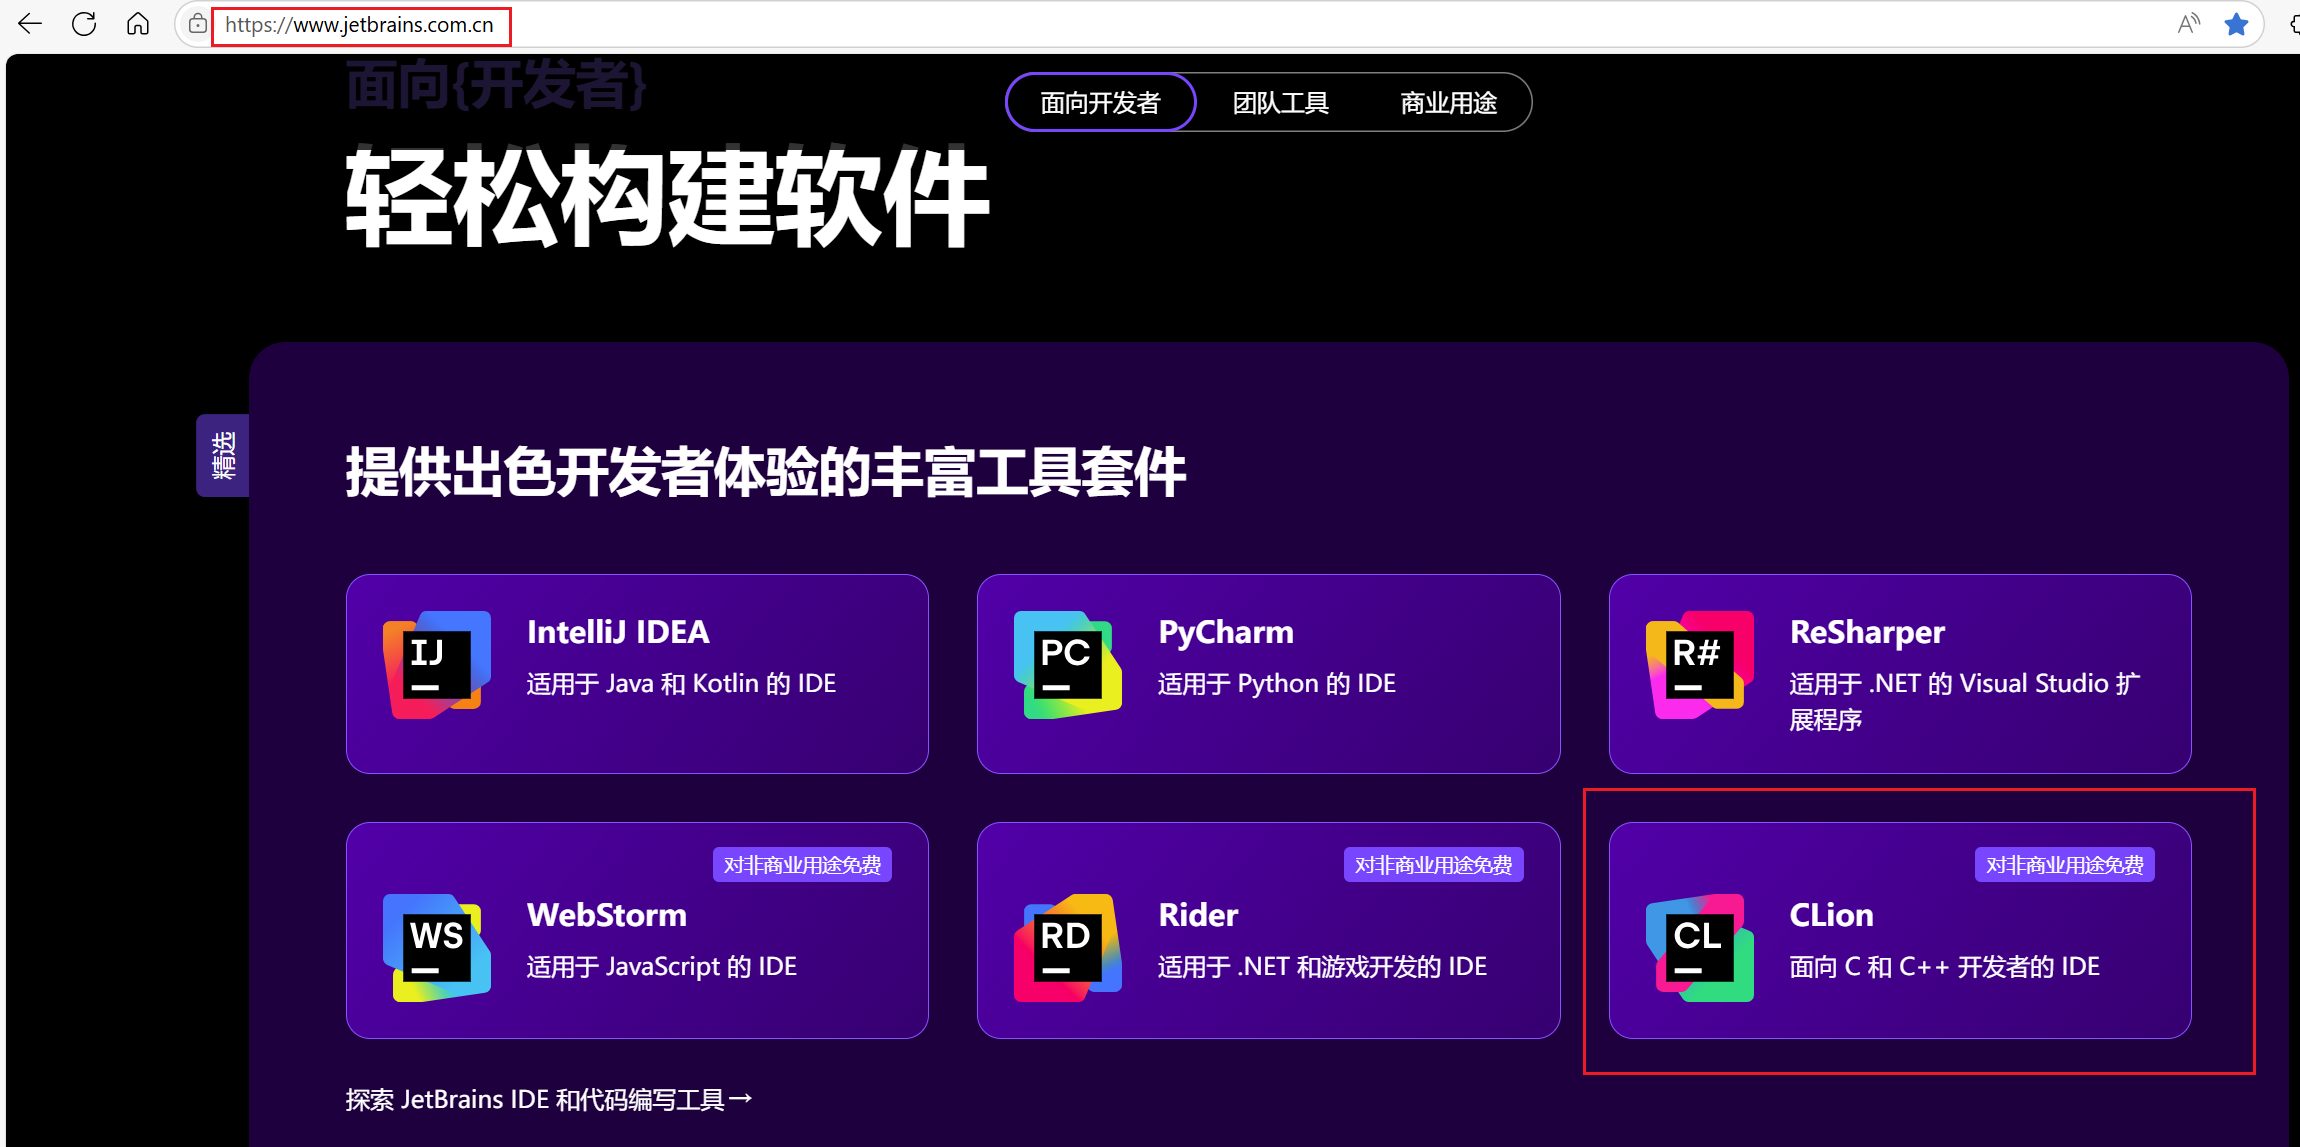
Task: Click the browser back arrow
Action: coord(30,24)
